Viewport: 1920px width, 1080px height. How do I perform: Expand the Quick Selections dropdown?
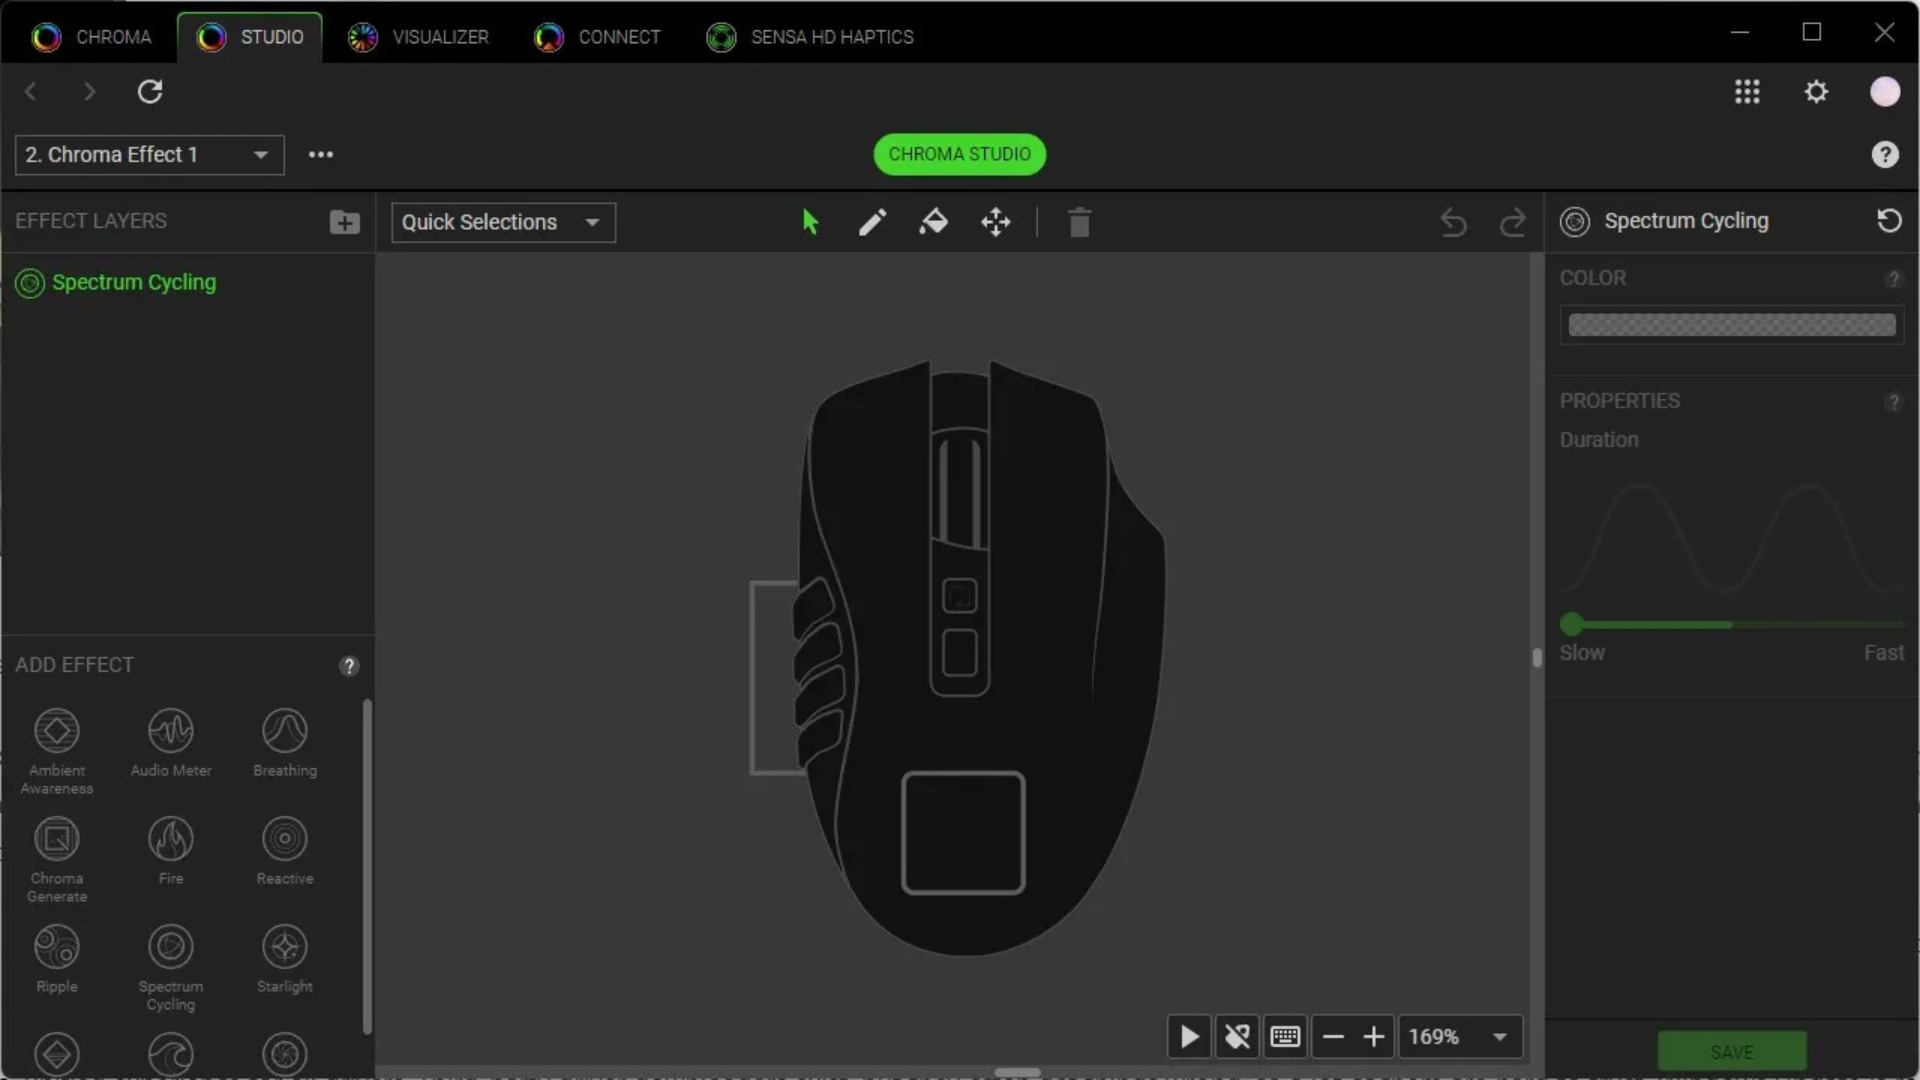(503, 222)
